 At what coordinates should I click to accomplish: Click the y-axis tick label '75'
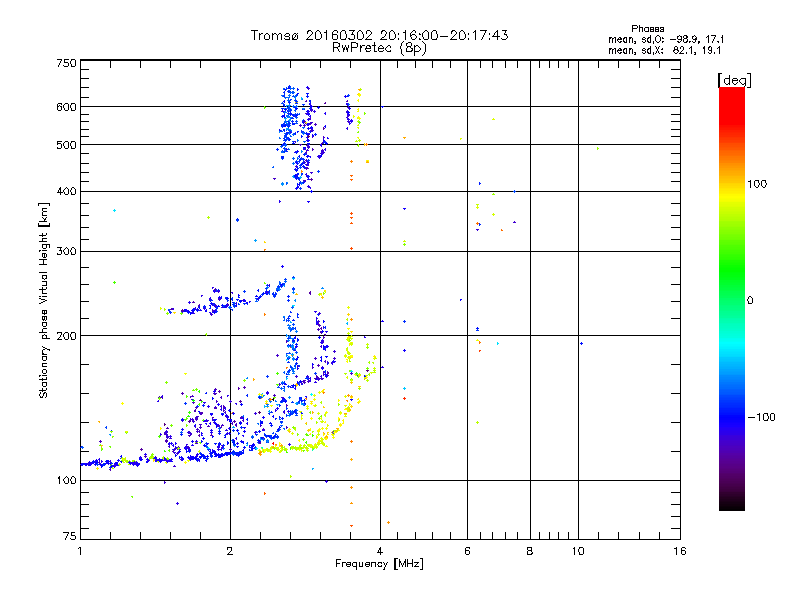click(x=70, y=536)
